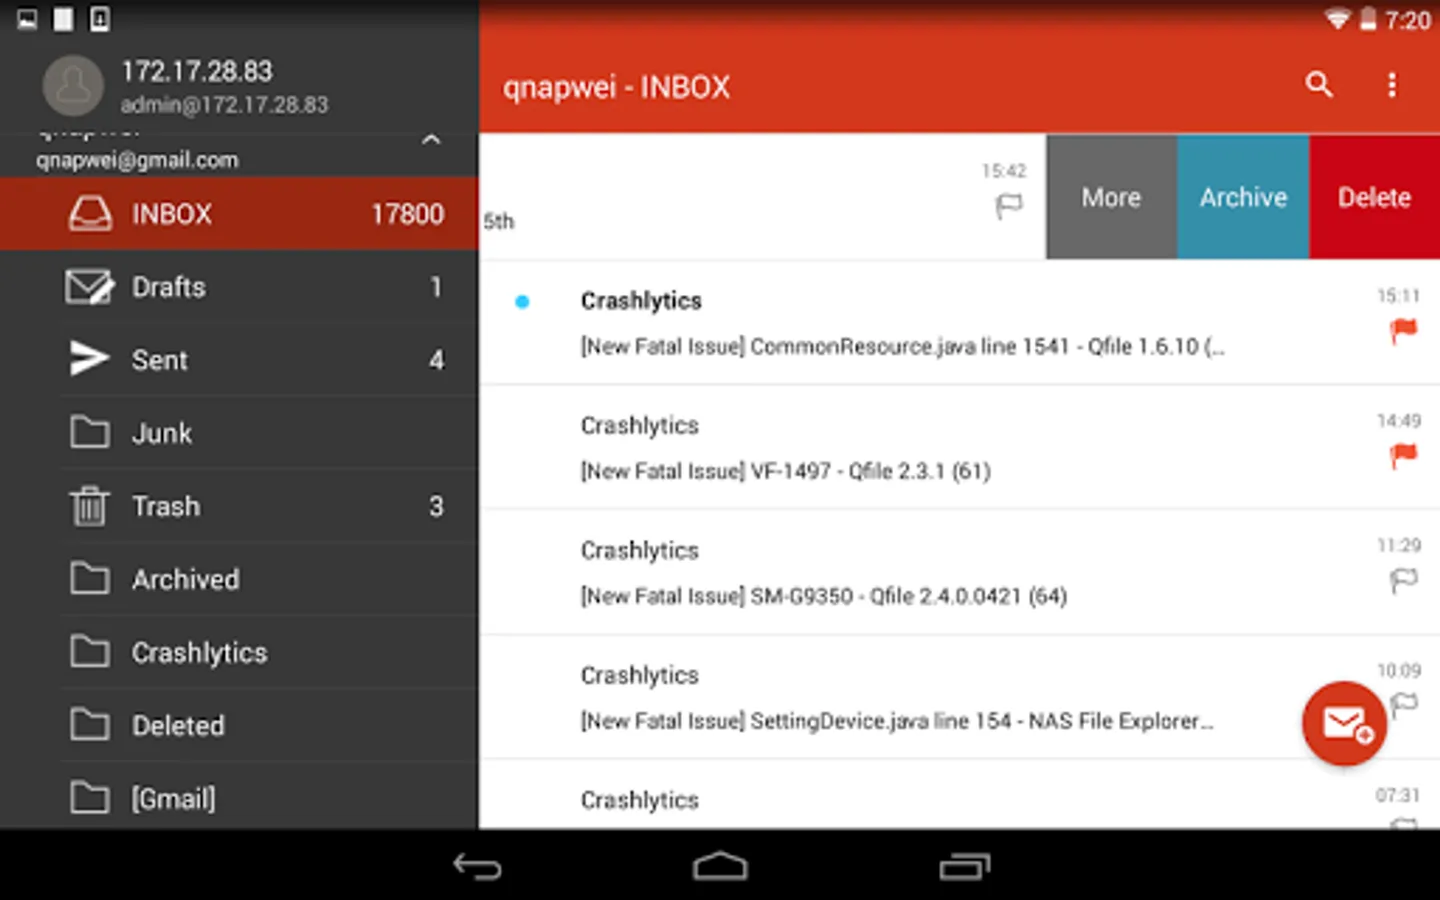Open the Crashlytics folder in sidebar
Image resolution: width=1440 pixels, height=900 pixels.
click(x=239, y=652)
